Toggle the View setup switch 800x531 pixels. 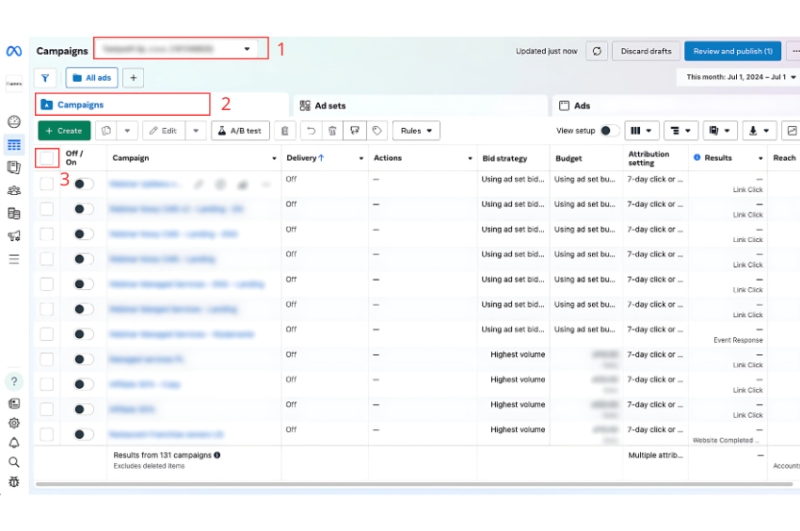[x=609, y=131]
